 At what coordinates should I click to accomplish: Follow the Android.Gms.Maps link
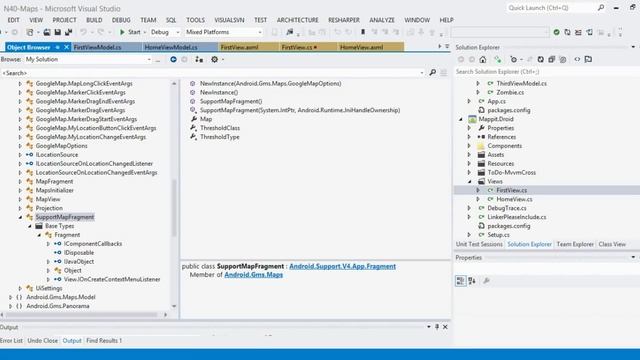253,275
